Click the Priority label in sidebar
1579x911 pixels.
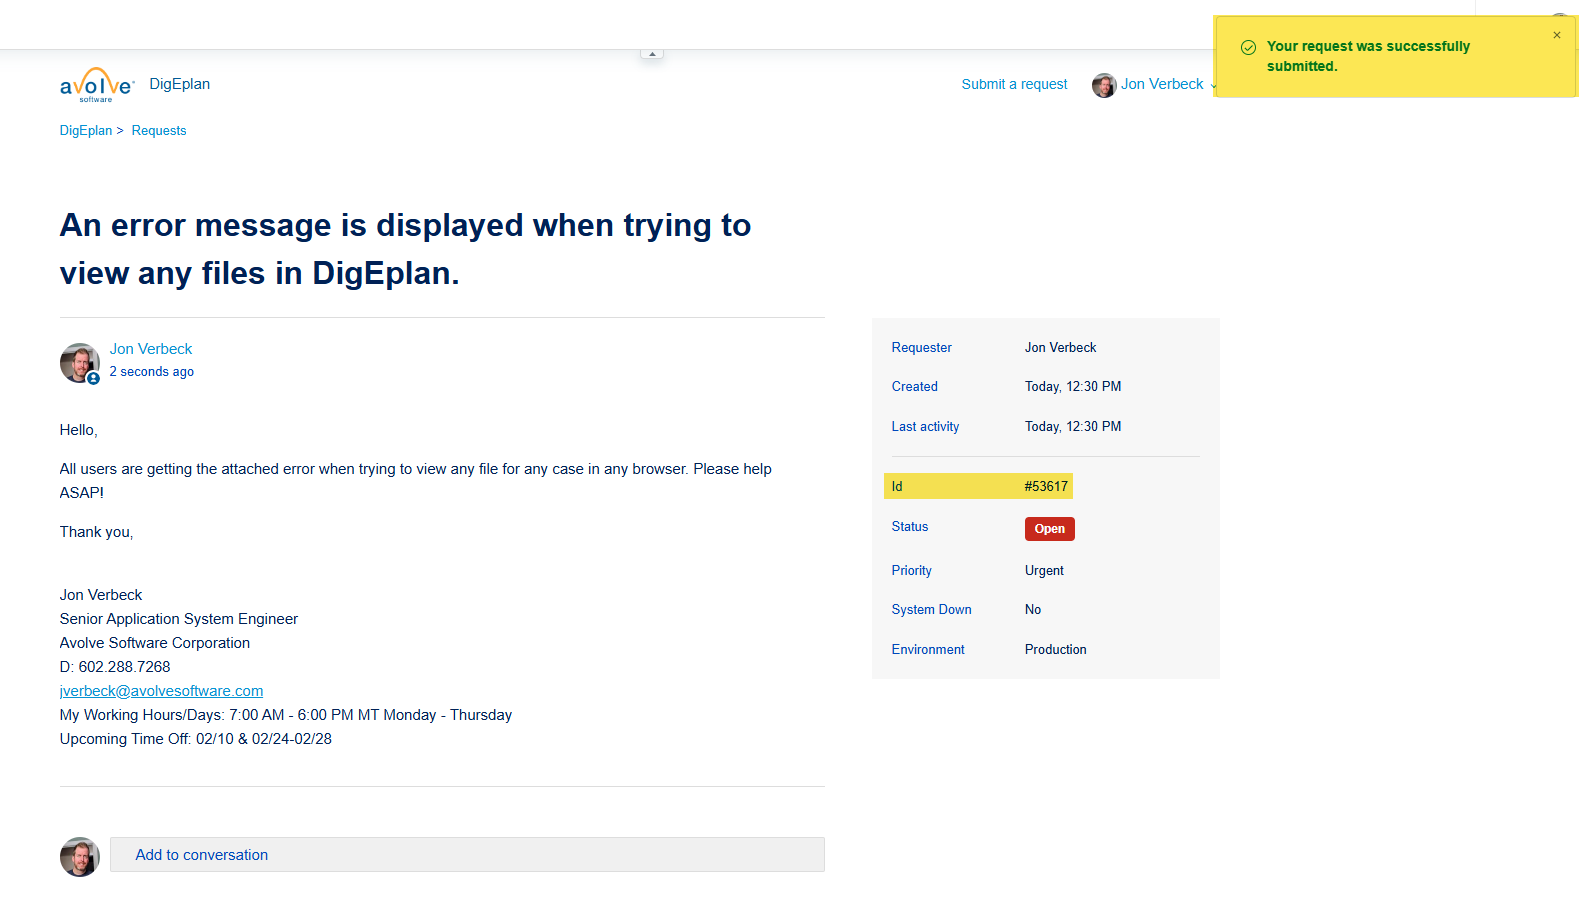tap(911, 571)
